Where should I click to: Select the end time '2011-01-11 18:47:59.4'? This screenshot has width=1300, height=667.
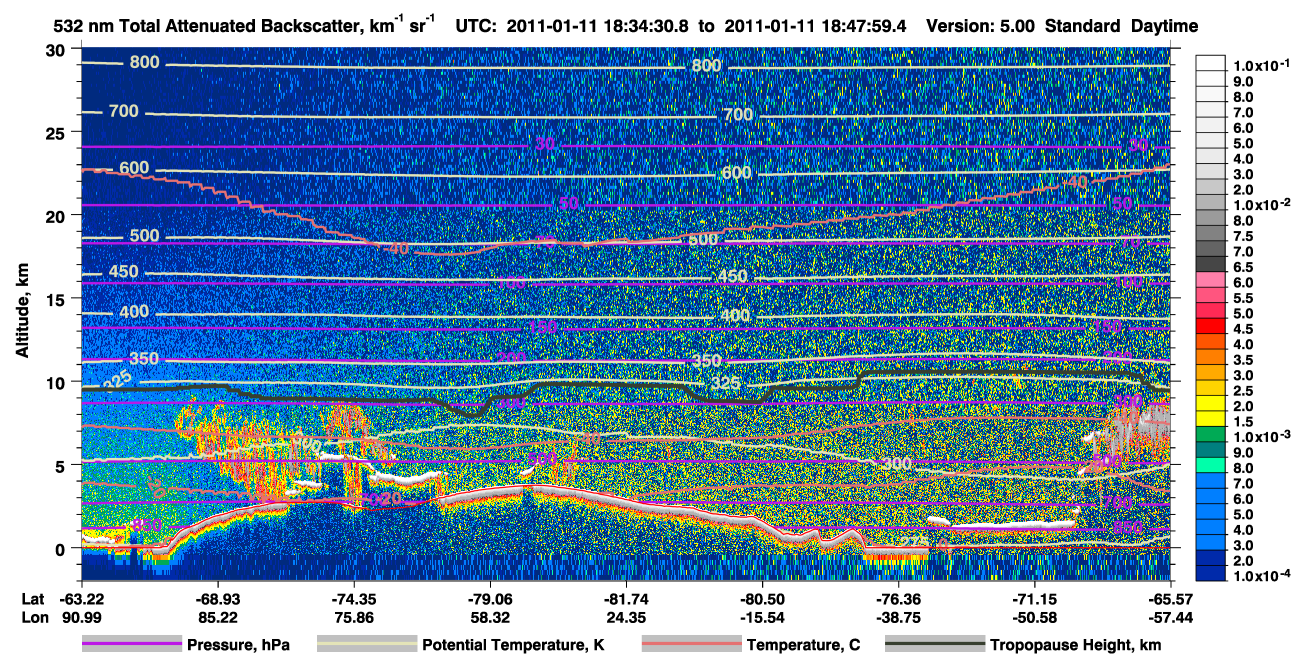point(813,25)
